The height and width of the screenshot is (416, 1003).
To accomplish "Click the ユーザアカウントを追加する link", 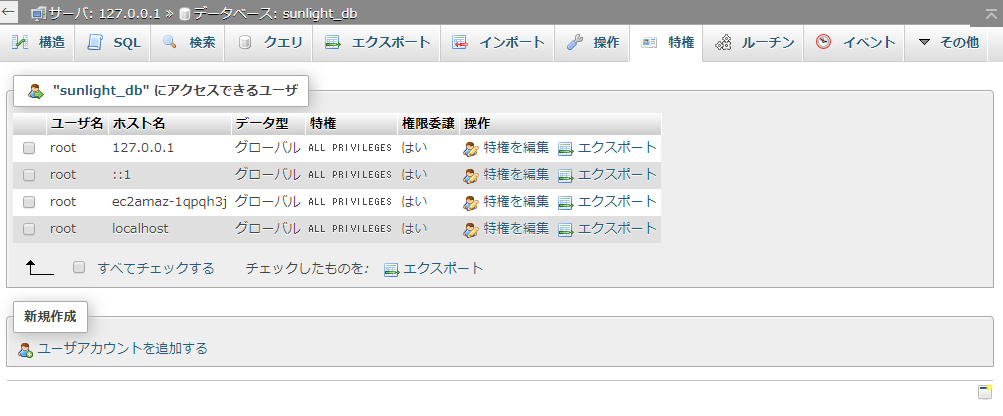I will point(122,348).
